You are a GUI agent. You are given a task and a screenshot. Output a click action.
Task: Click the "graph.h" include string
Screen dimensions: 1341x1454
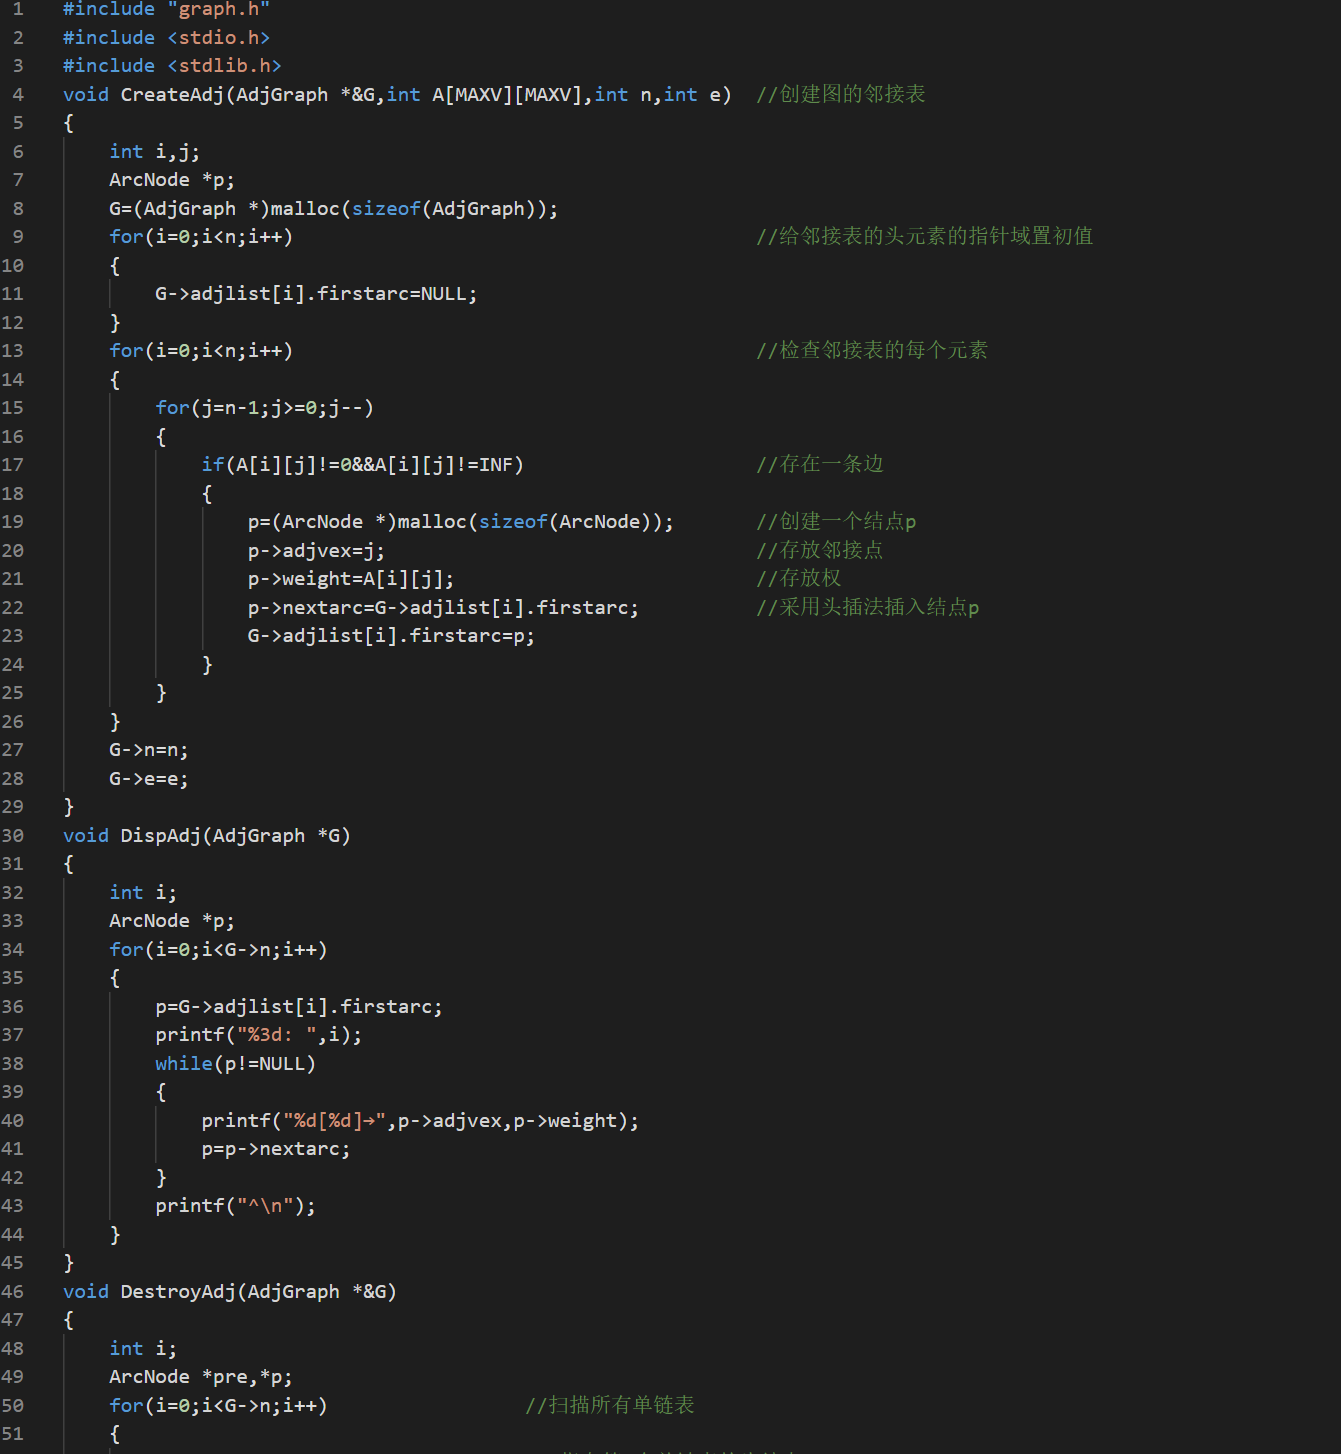[218, 9]
